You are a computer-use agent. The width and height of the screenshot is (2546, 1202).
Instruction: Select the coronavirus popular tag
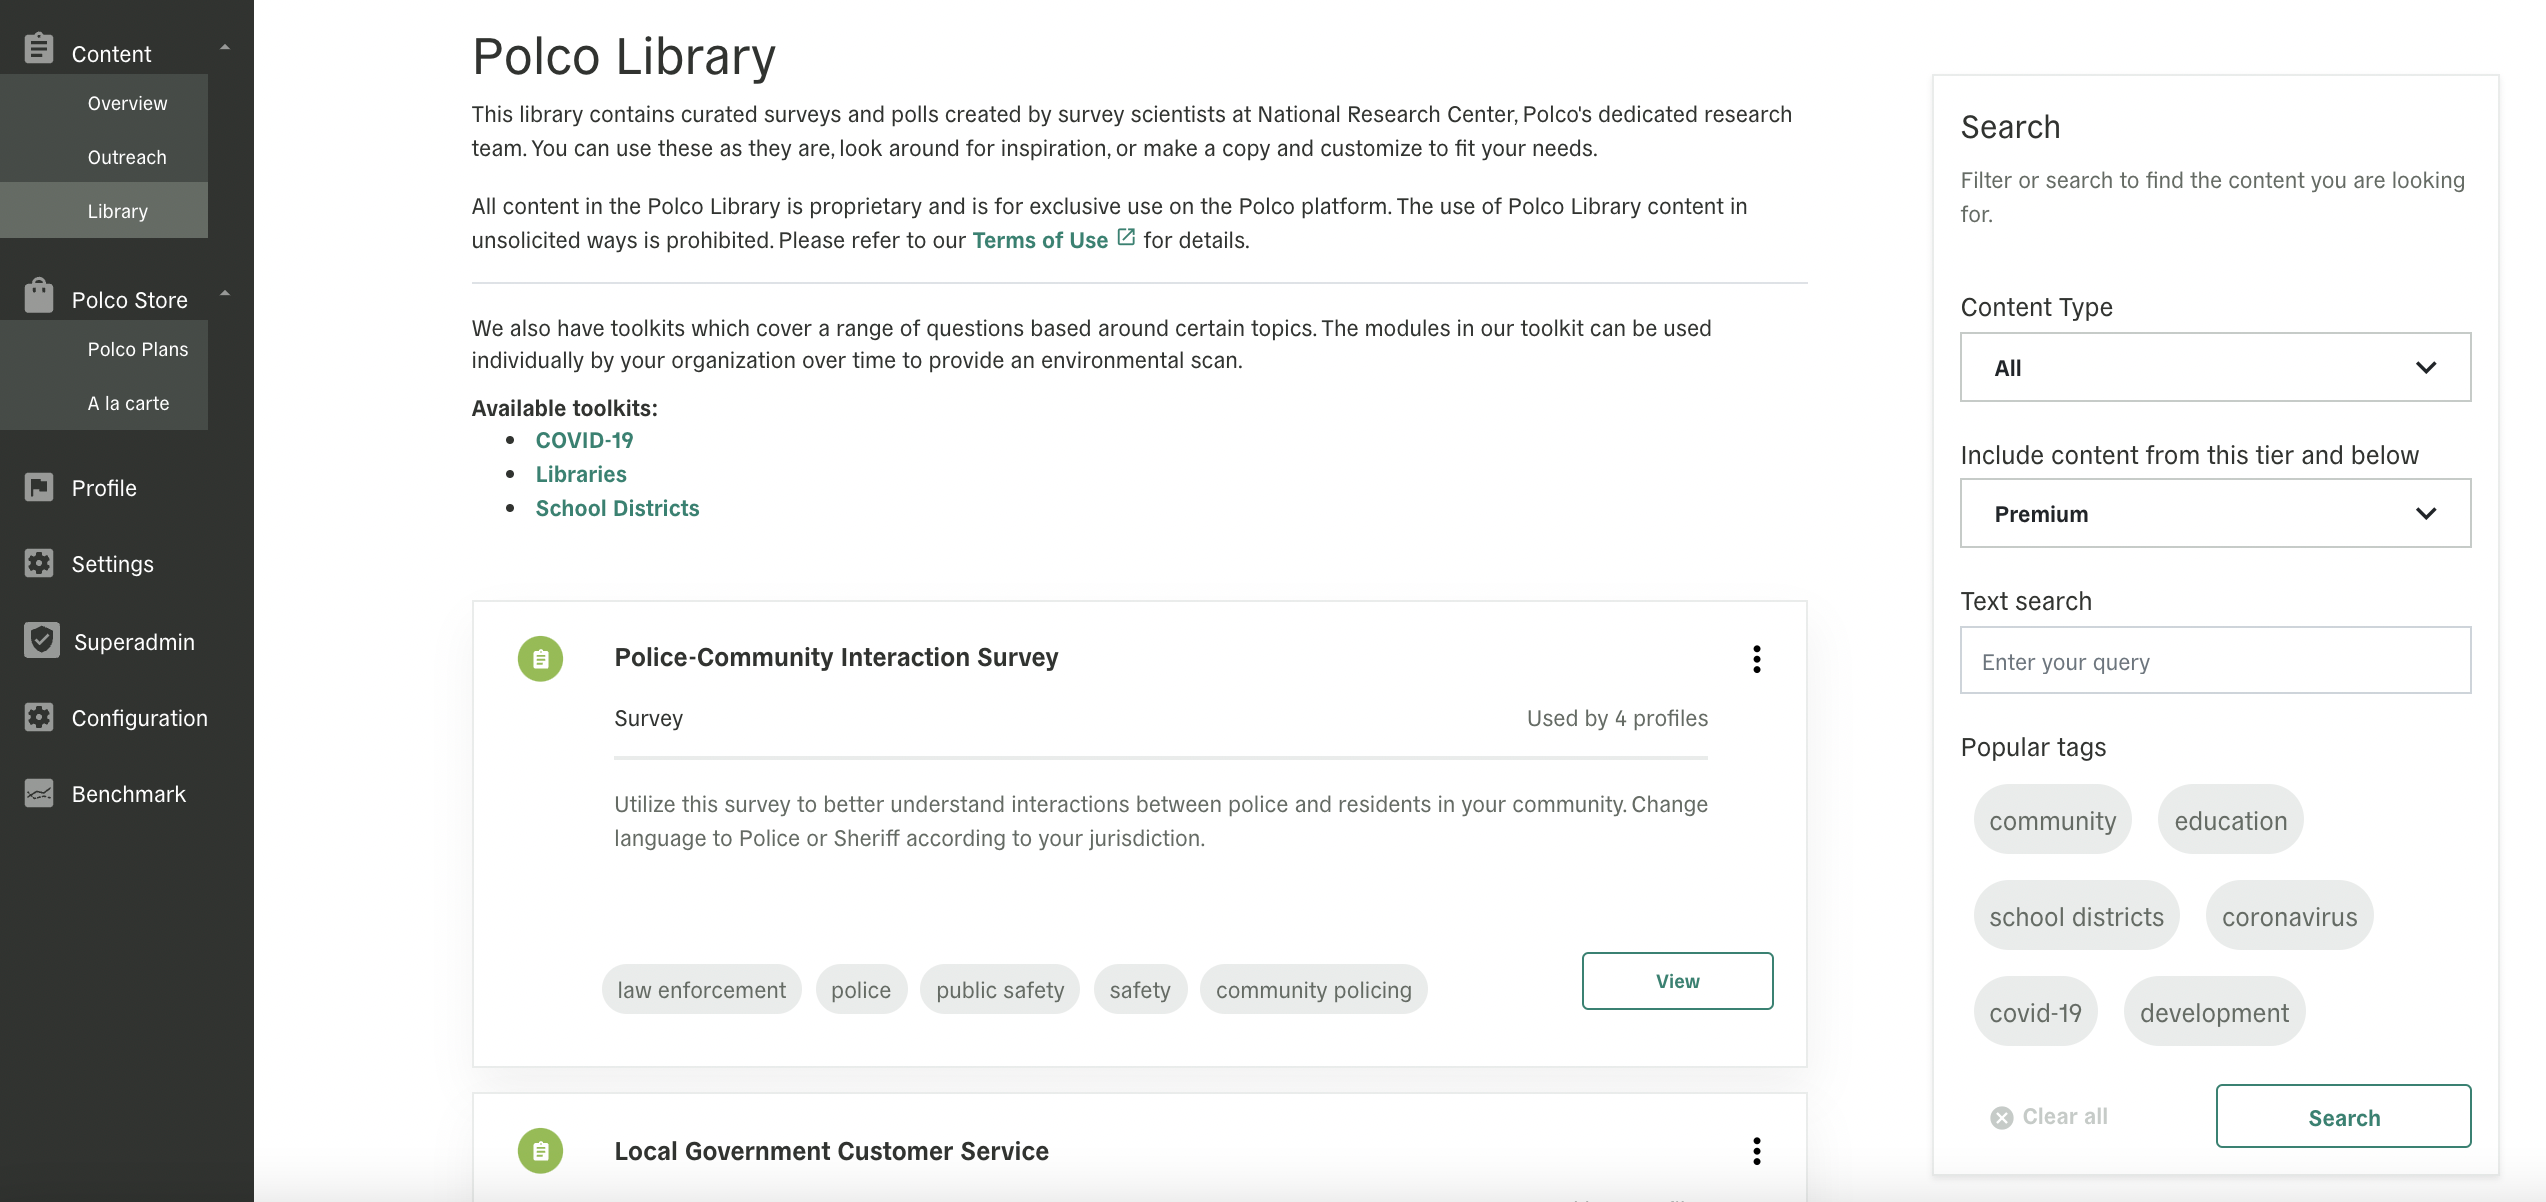(x=2289, y=916)
